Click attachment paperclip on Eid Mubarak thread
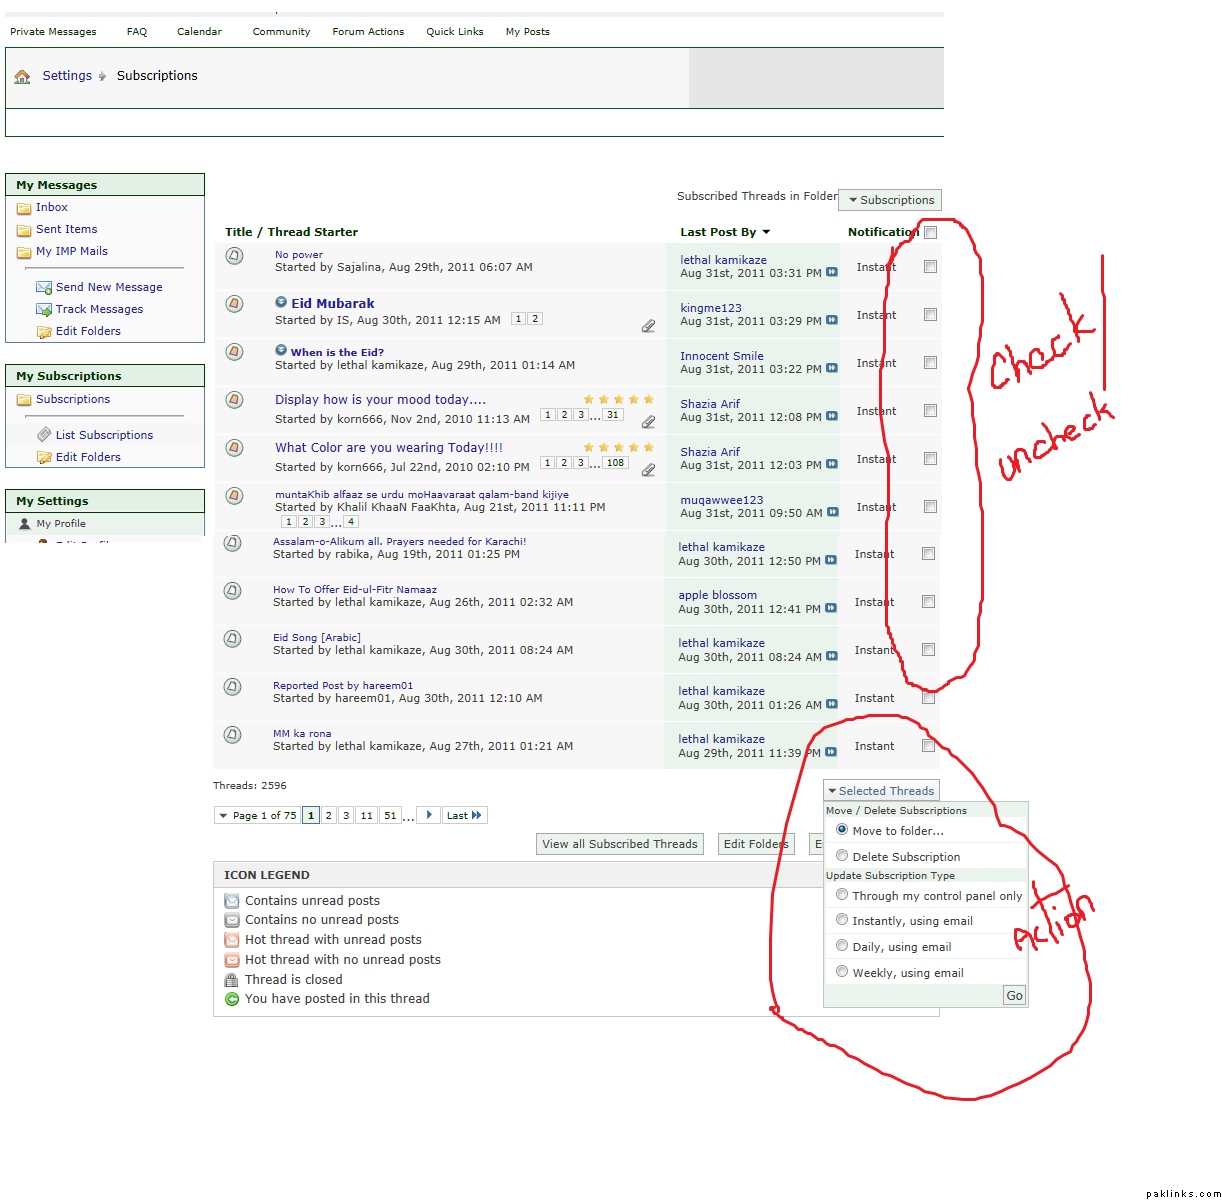Viewport: 1222px width, 1200px height. coord(648,326)
